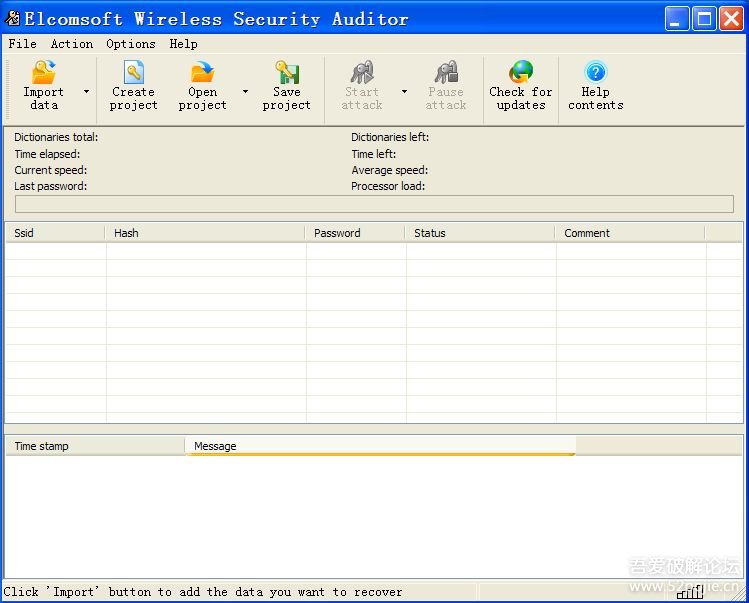Click the Check for updates globe icon

click(521, 72)
